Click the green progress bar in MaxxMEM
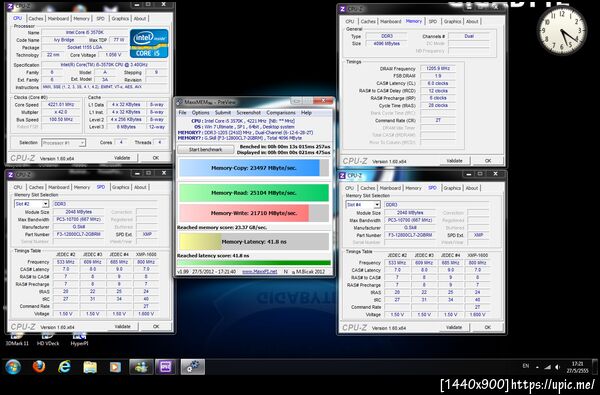 tap(254, 263)
